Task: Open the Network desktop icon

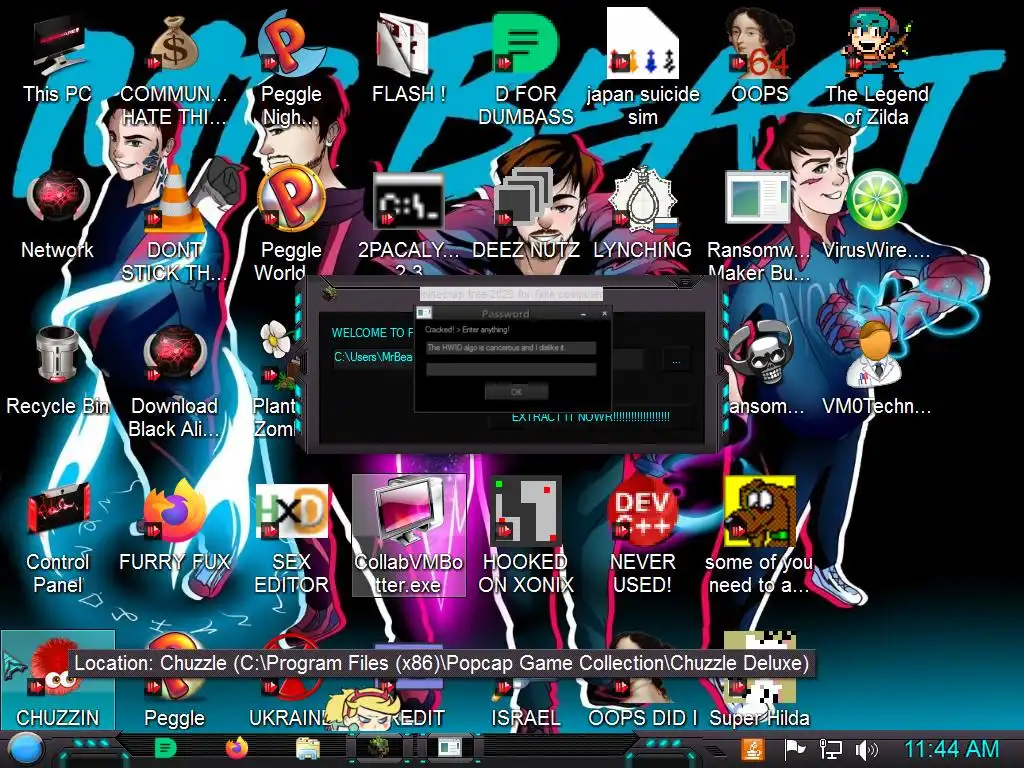Action: (x=57, y=214)
